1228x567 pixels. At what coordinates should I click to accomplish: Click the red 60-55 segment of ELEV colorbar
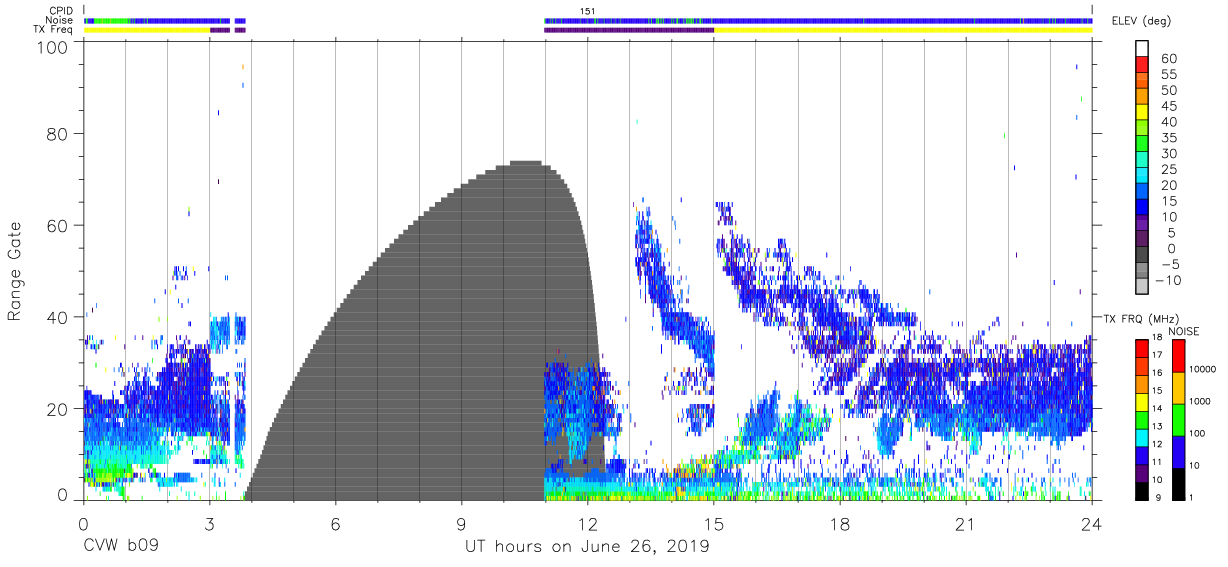click(x=1142, y=66)
